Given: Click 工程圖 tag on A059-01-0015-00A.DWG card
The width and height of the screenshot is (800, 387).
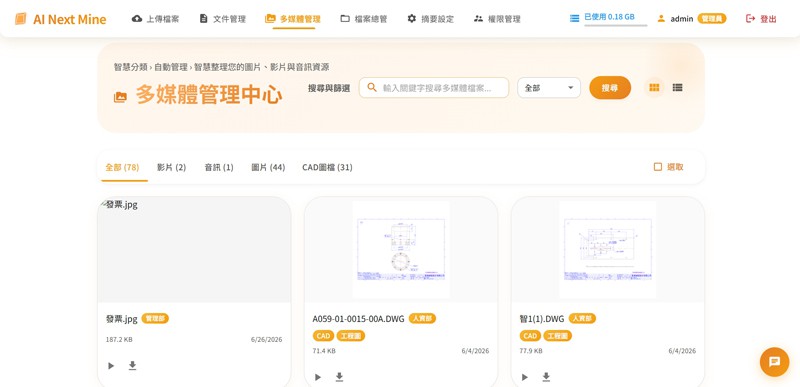Looking at the screenshot, I should 351,336.
